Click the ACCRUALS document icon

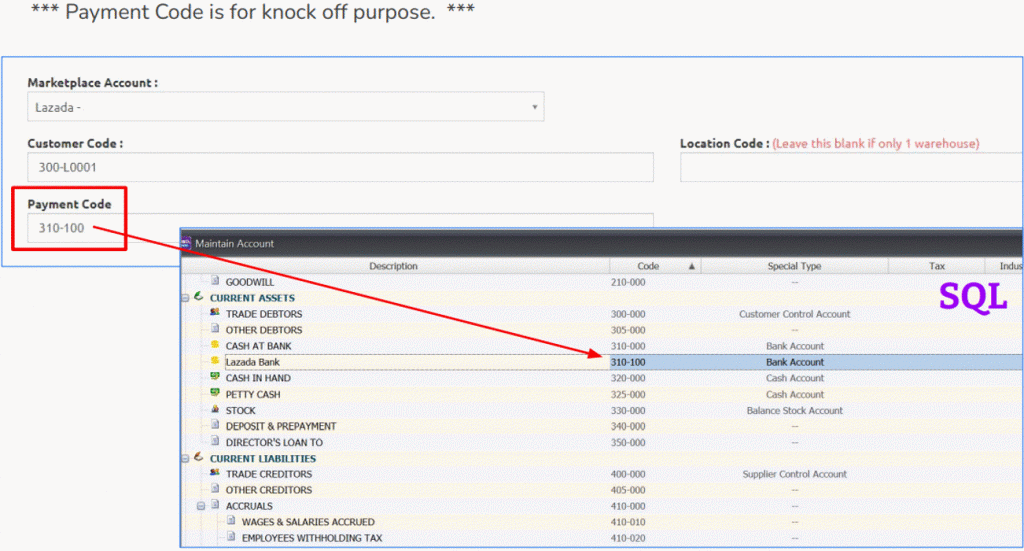coord(215,505)
